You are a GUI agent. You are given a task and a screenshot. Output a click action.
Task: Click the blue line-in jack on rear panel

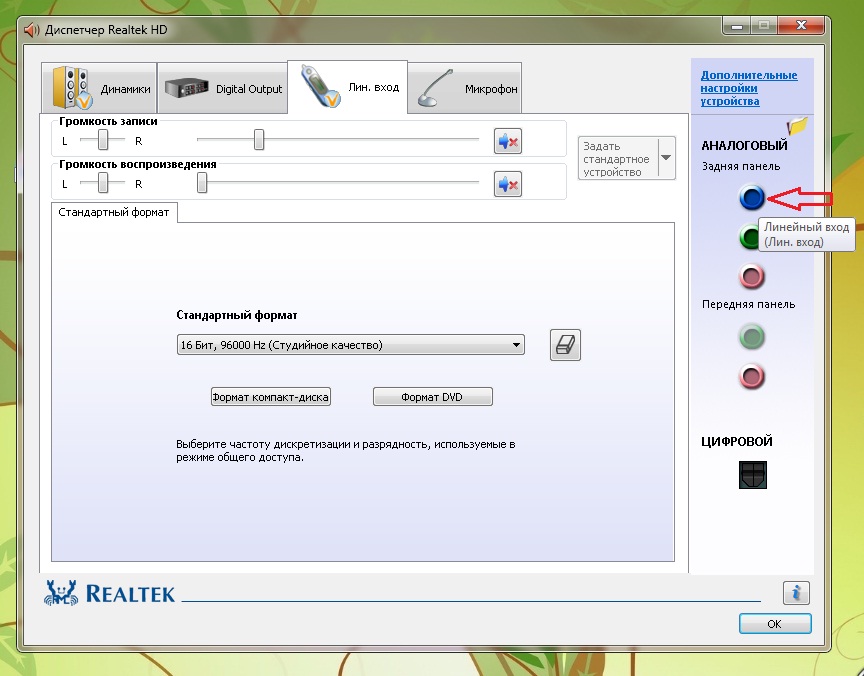coord(752,197)
